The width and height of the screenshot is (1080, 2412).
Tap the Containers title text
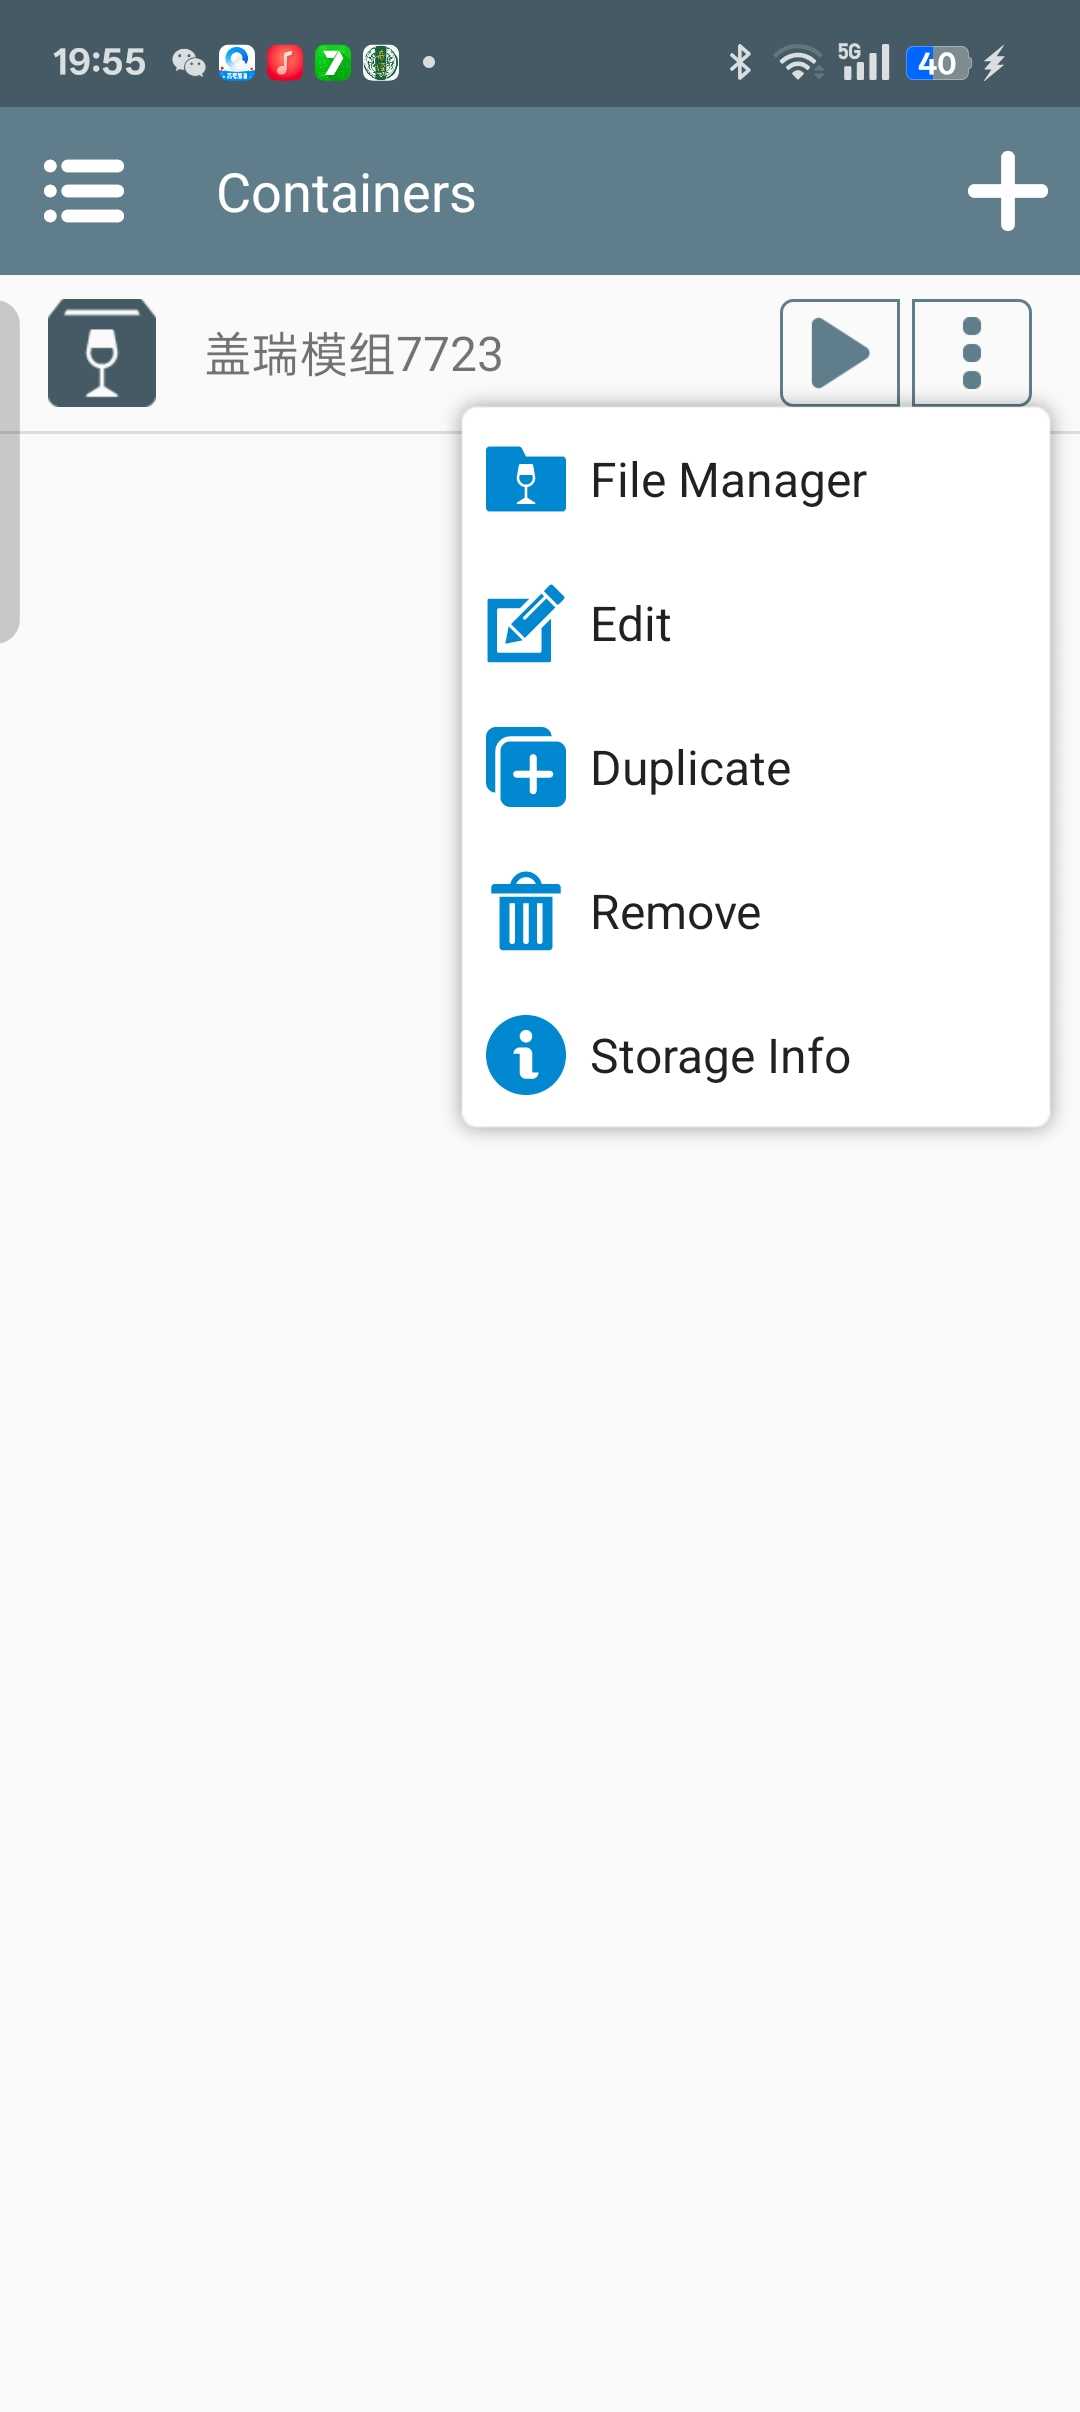click(x=346, y=193)
